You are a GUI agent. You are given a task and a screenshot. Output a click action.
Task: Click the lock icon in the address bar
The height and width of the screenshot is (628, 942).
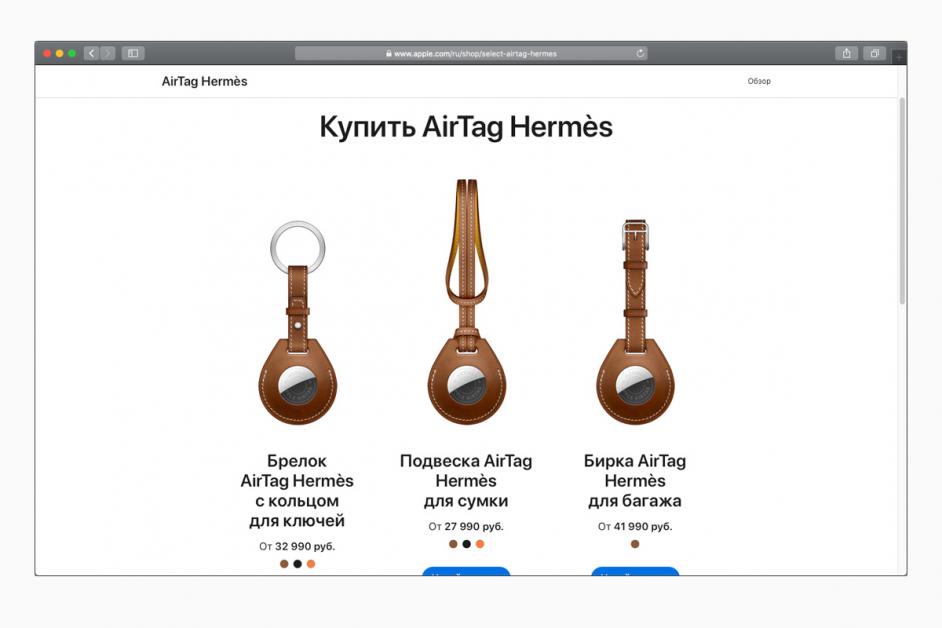[x=389, y=53]
